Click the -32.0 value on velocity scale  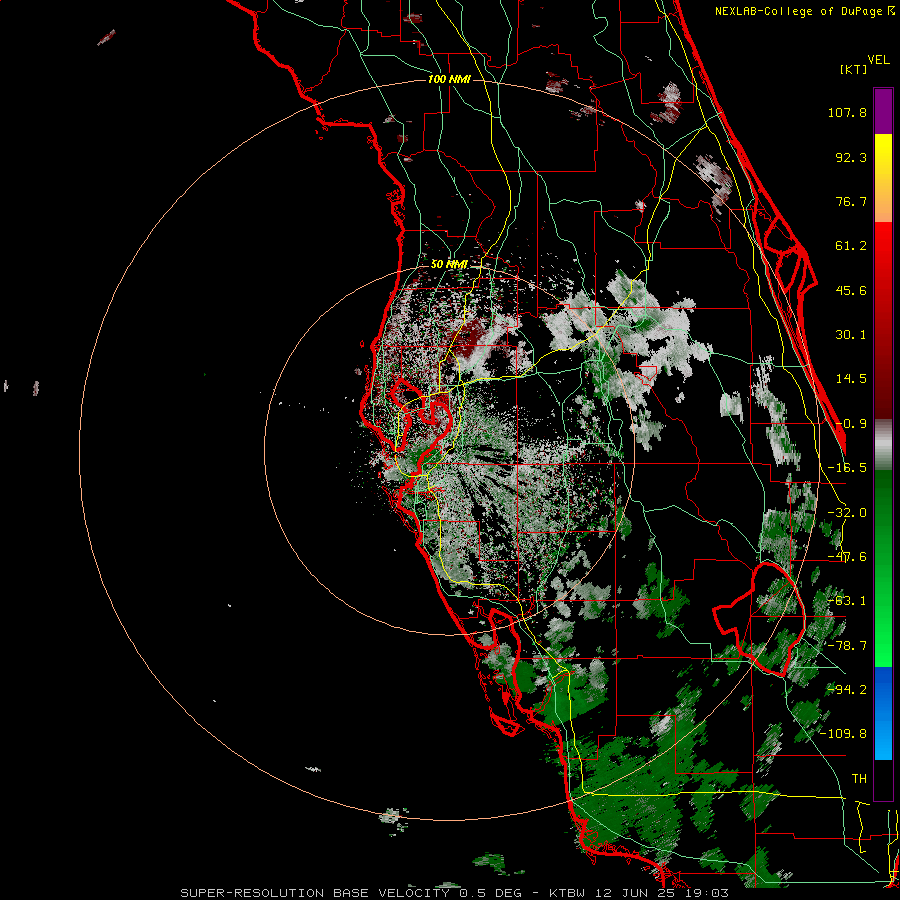point(847,513)
